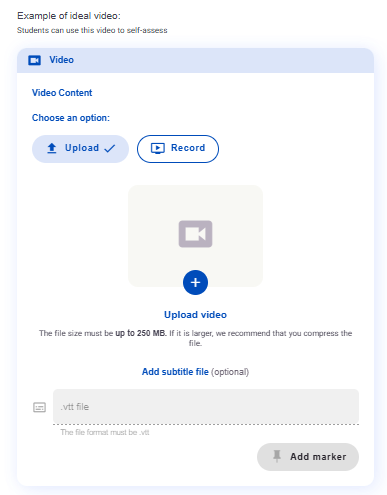The width and height of the screenshot is (387, 495).
Task: Select the Upload option button
Action: (80, 149)
